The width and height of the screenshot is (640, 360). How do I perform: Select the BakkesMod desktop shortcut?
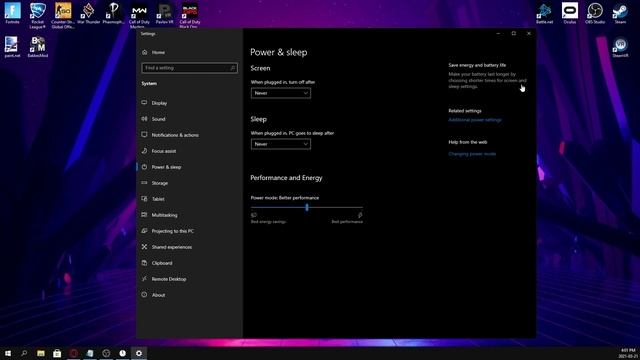(x=38, y=47)
